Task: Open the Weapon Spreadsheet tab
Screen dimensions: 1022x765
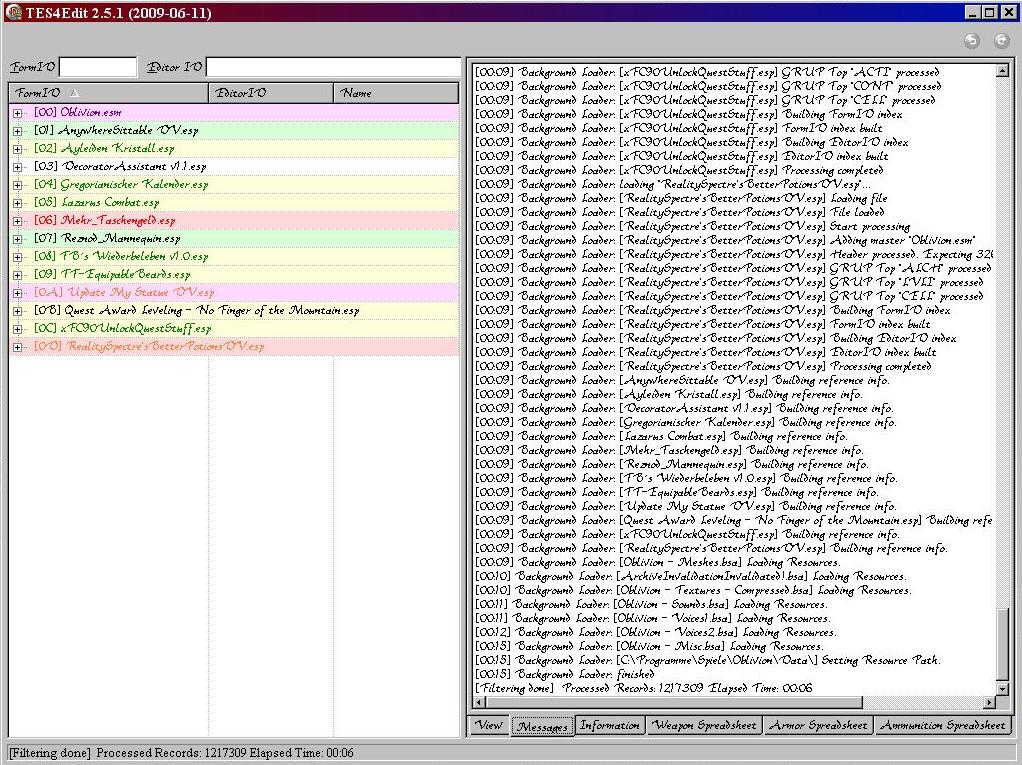Action: 703,726
